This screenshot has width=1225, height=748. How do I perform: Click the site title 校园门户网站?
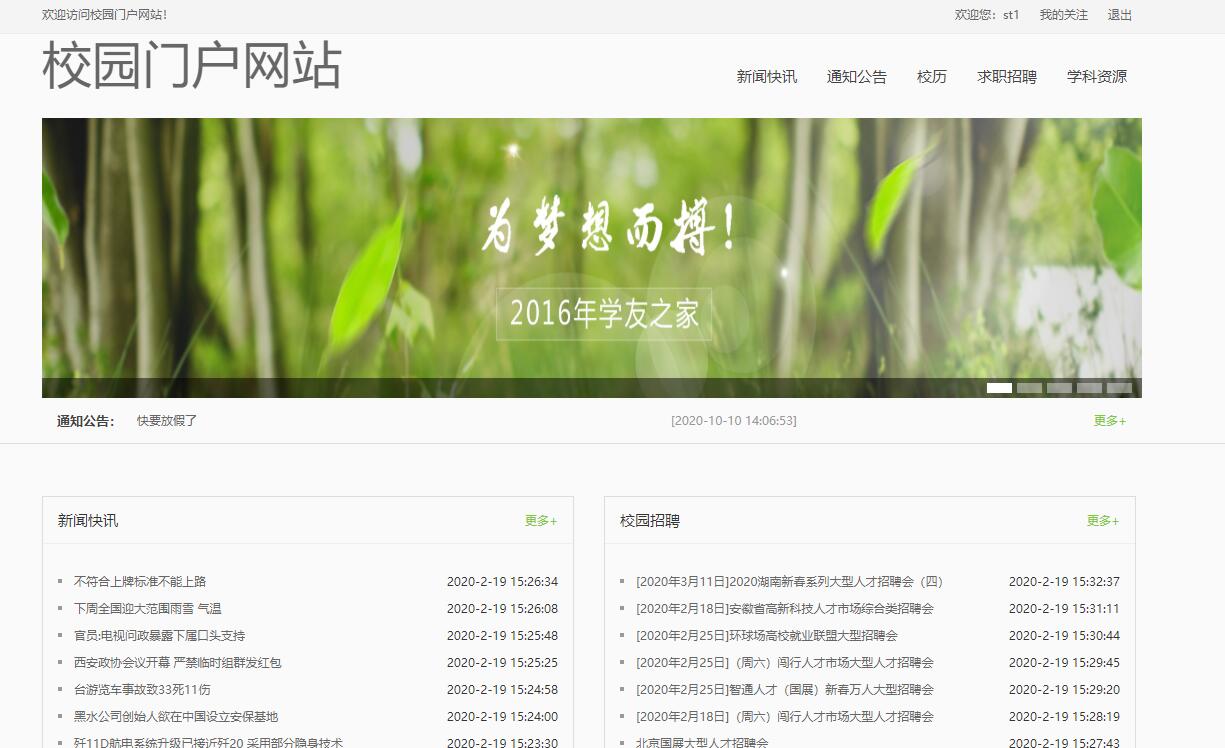191,67
